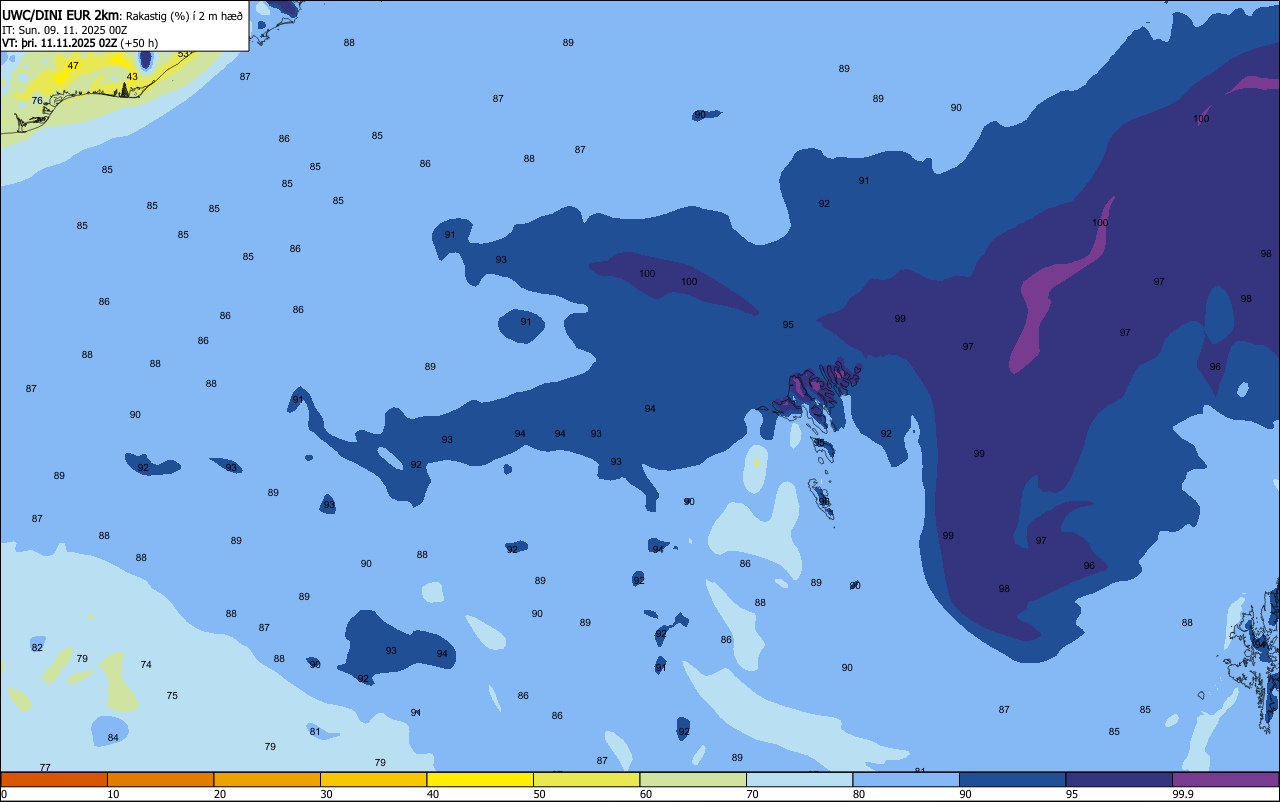Select the 'Rakastig (%) í 2 m hæð' label
Viewport: 1280px width, 802px height.
pos(184,16)
